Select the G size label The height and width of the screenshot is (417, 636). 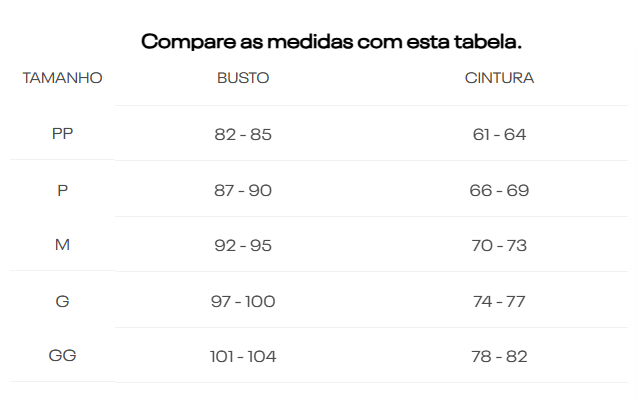[62, 301]
